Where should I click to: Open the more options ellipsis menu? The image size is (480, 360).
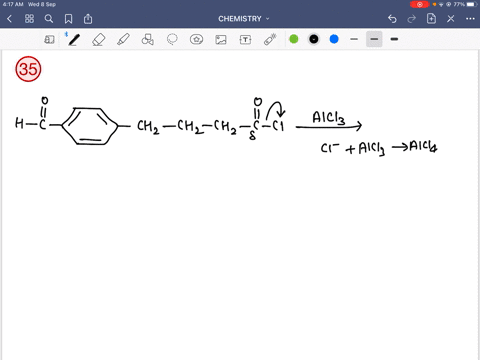click(x=470, y=19)
